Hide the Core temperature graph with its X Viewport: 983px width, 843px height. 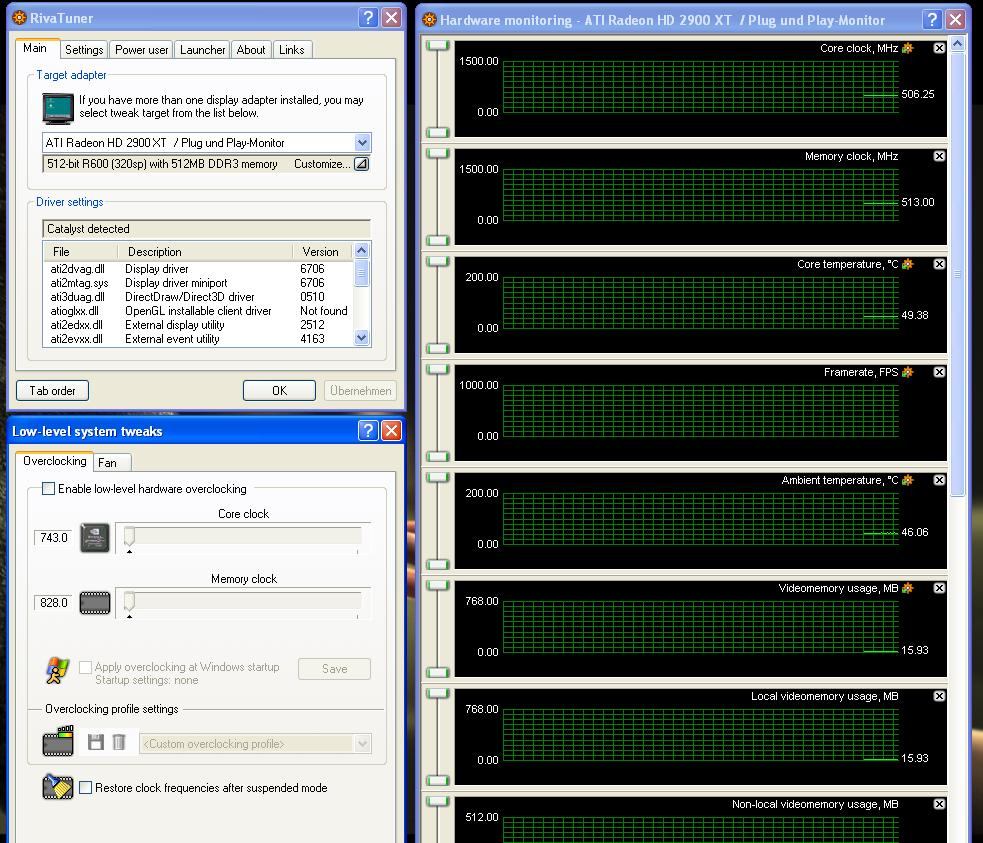(939, 264)
